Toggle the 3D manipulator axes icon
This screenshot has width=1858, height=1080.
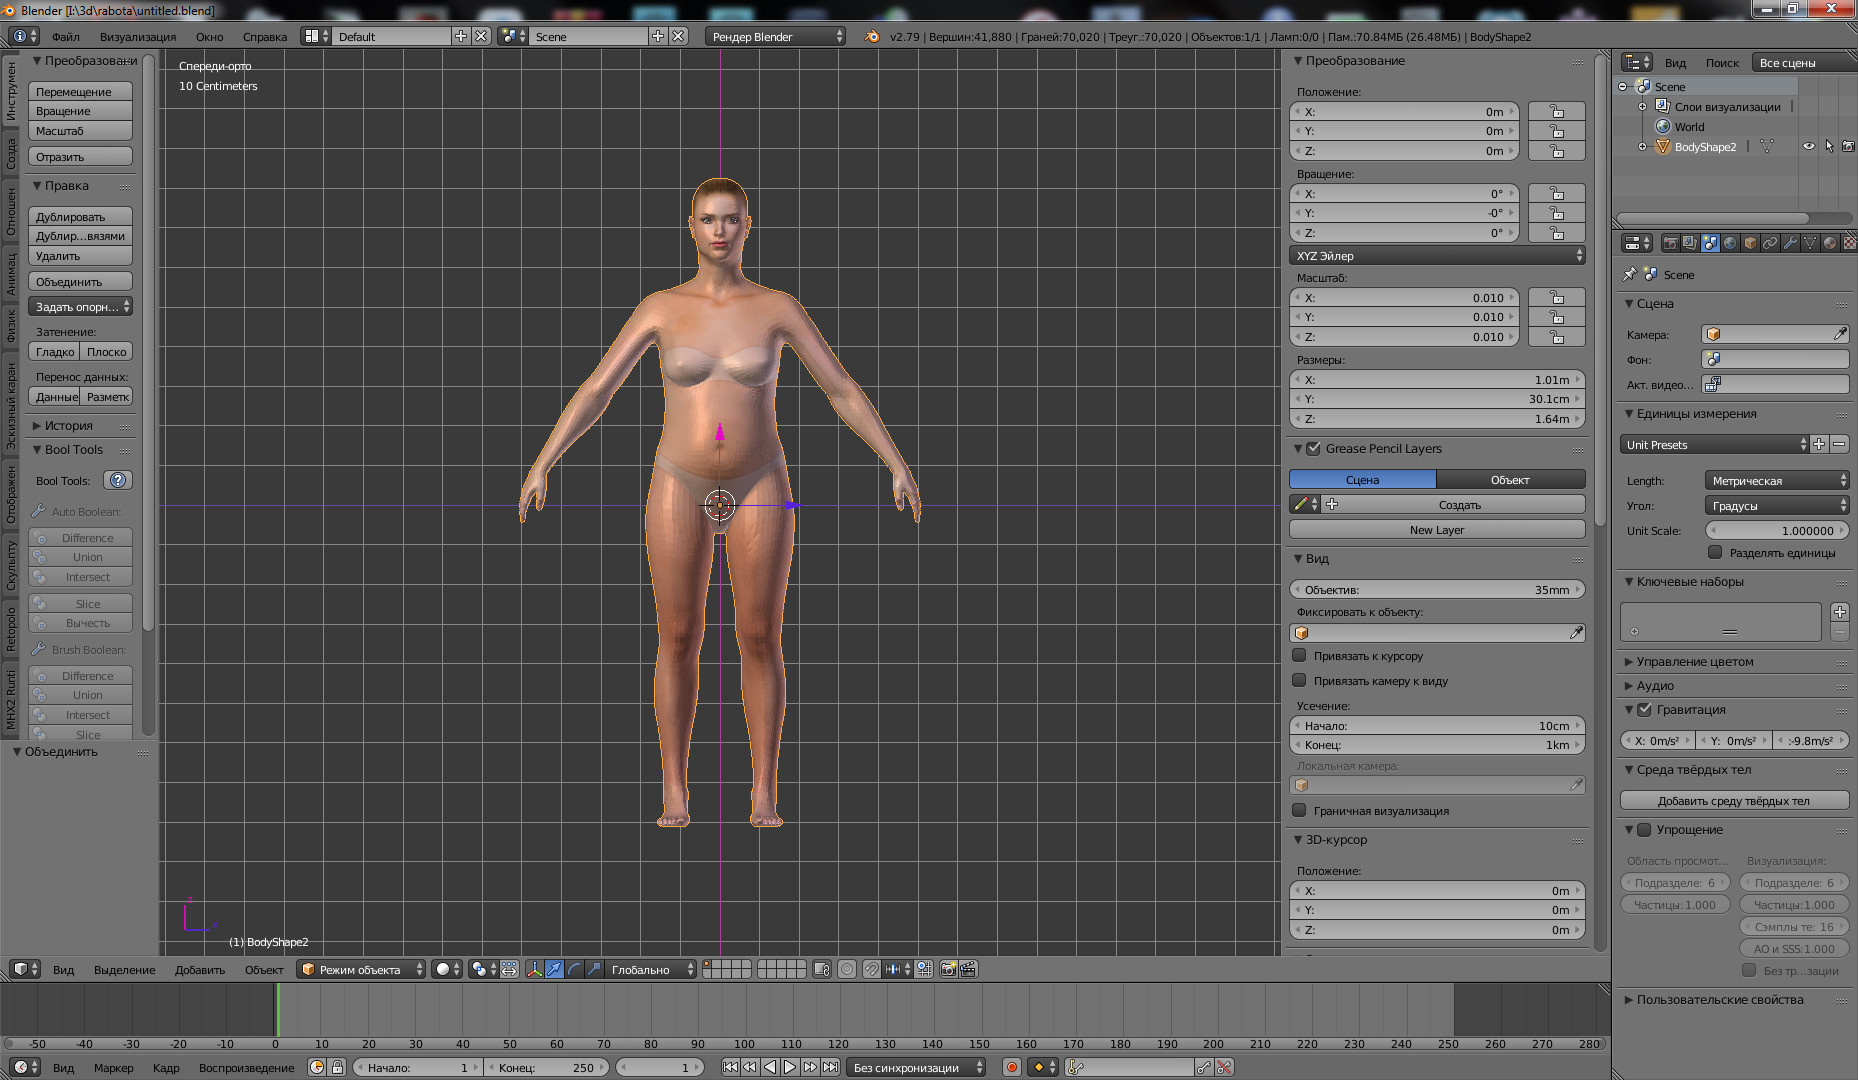(534, 969)
